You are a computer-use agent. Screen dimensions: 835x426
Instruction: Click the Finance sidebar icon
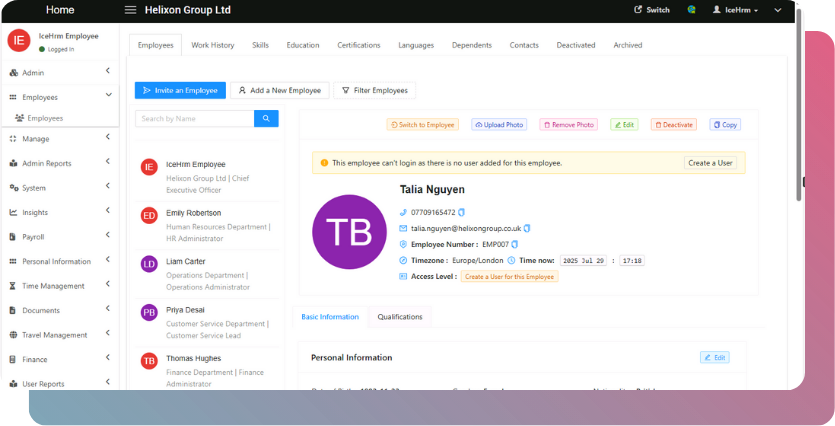click(x=13, y=359)
